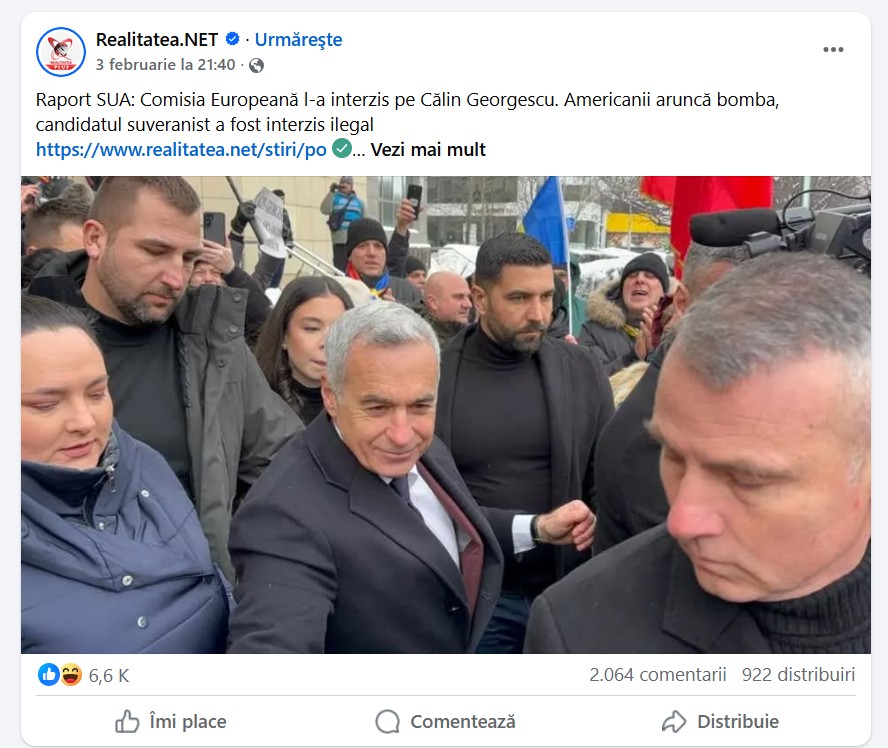Click the green checkmark after the link
This screenshot has width=888, height=748.
(341, 148)
